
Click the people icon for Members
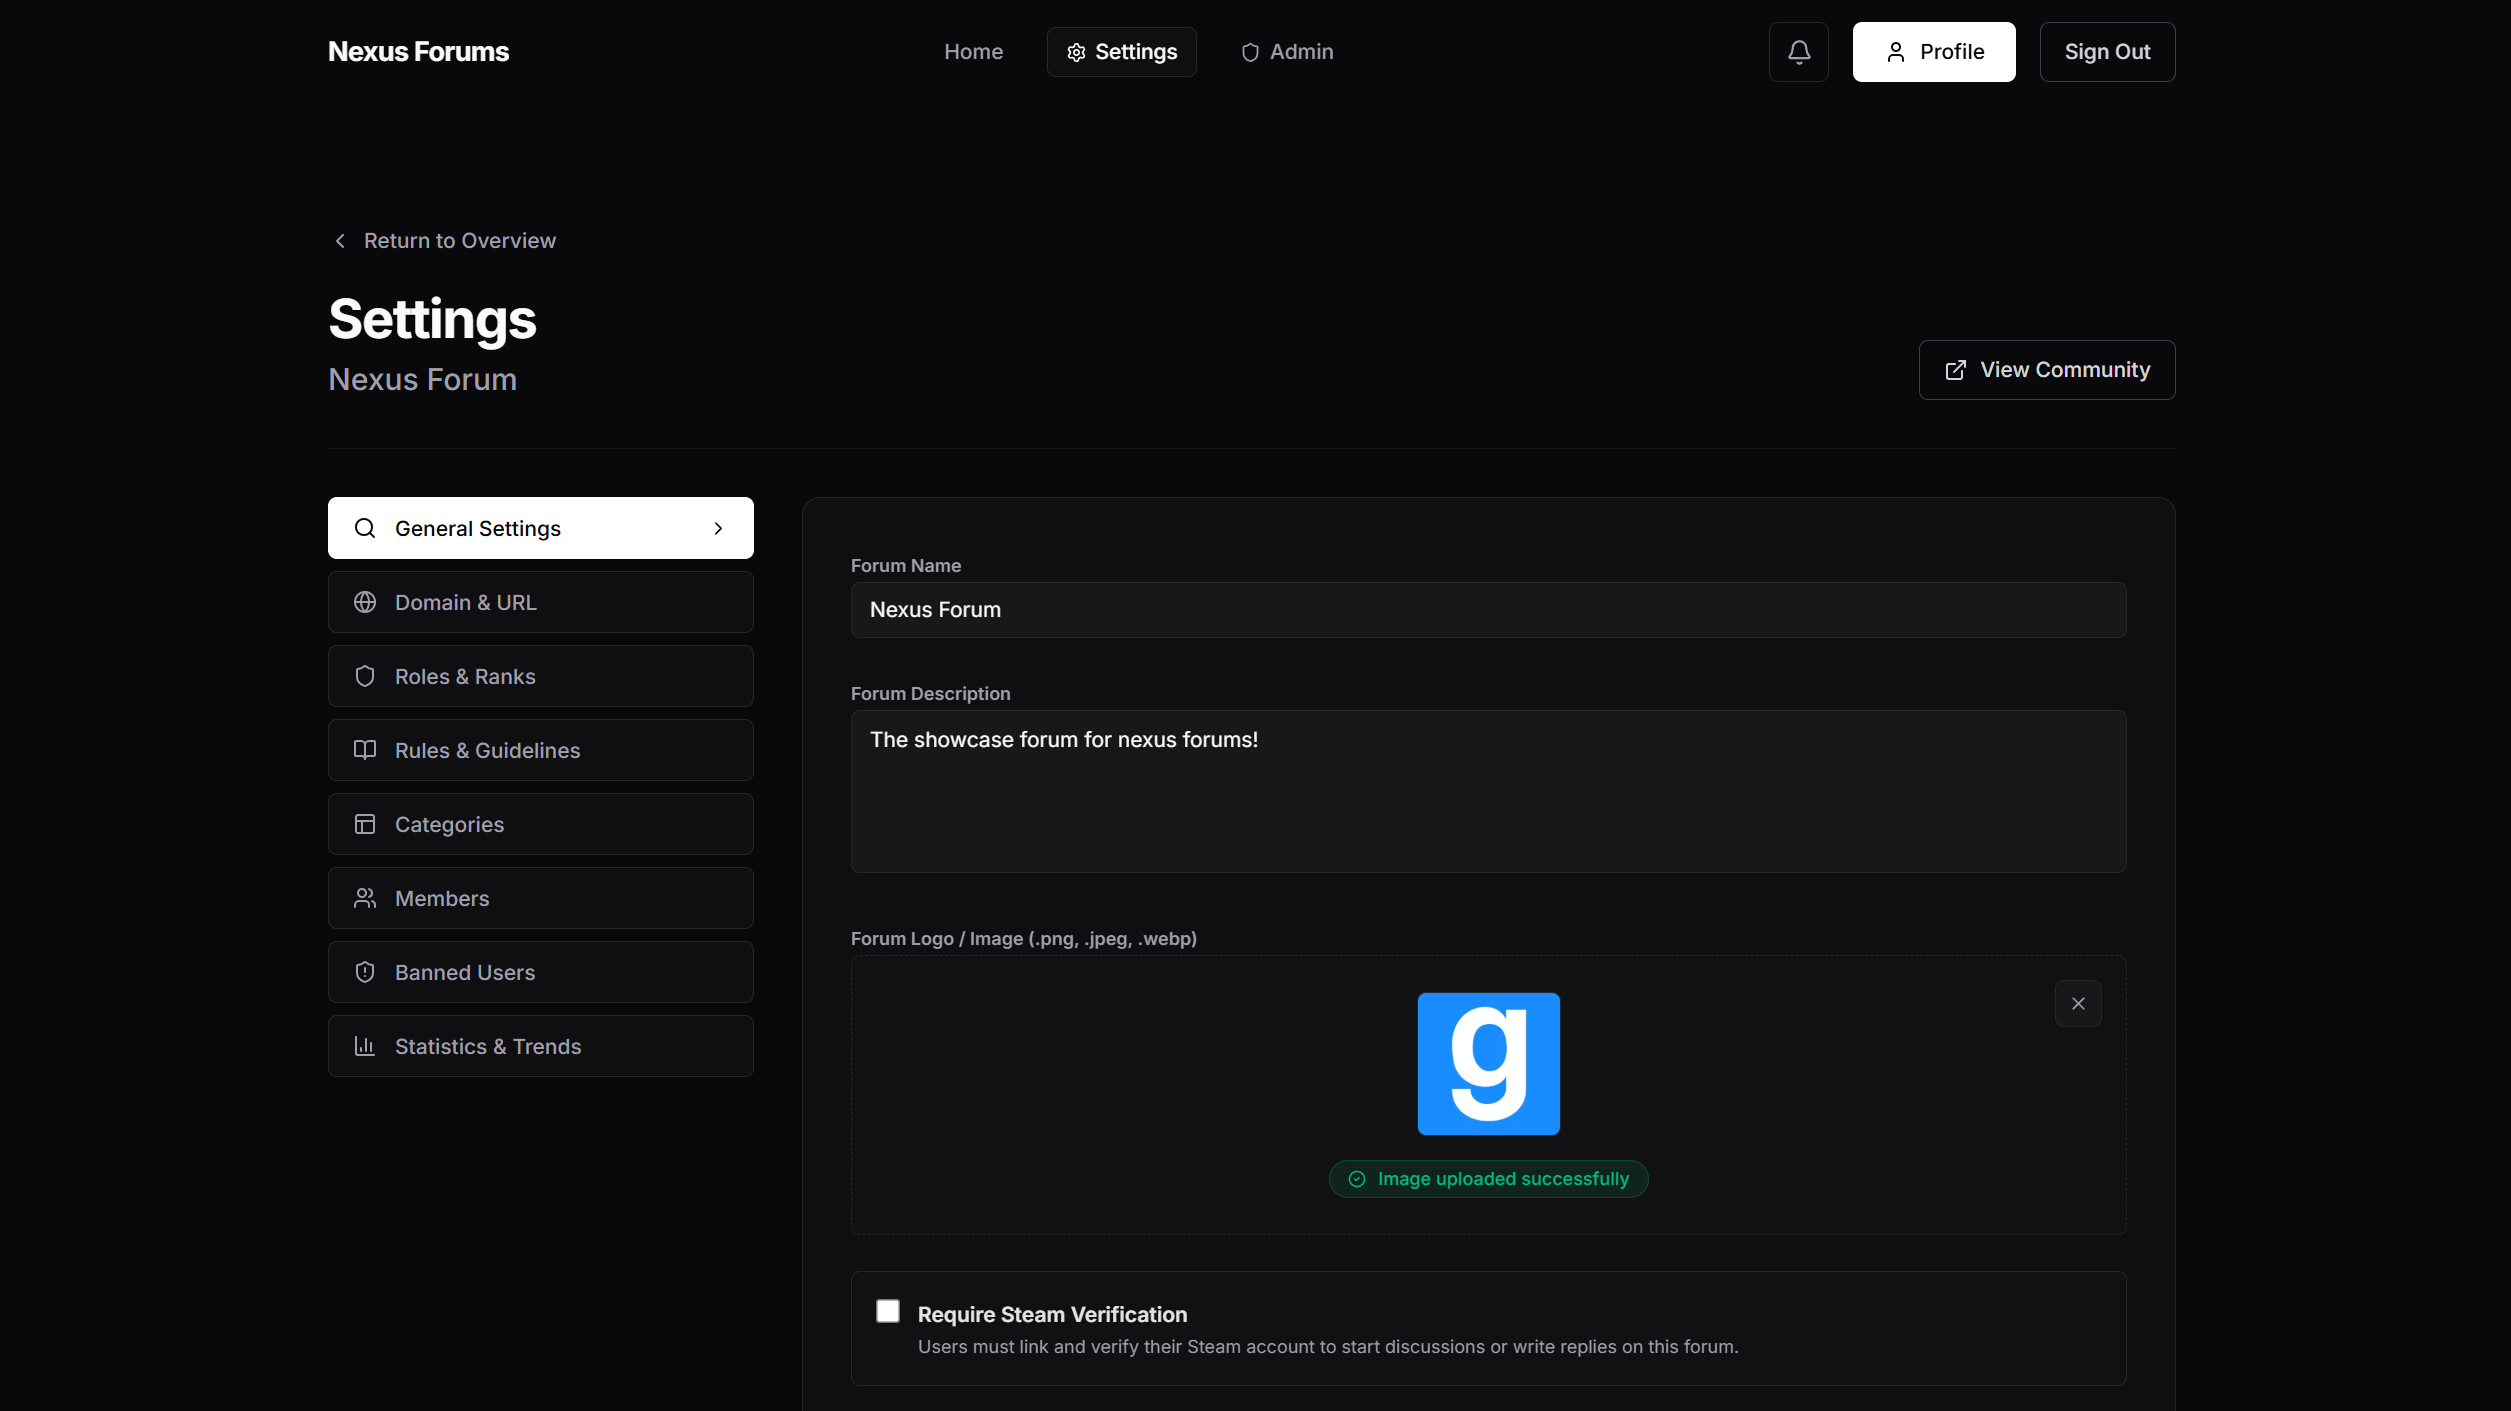(x=365, y=898)
